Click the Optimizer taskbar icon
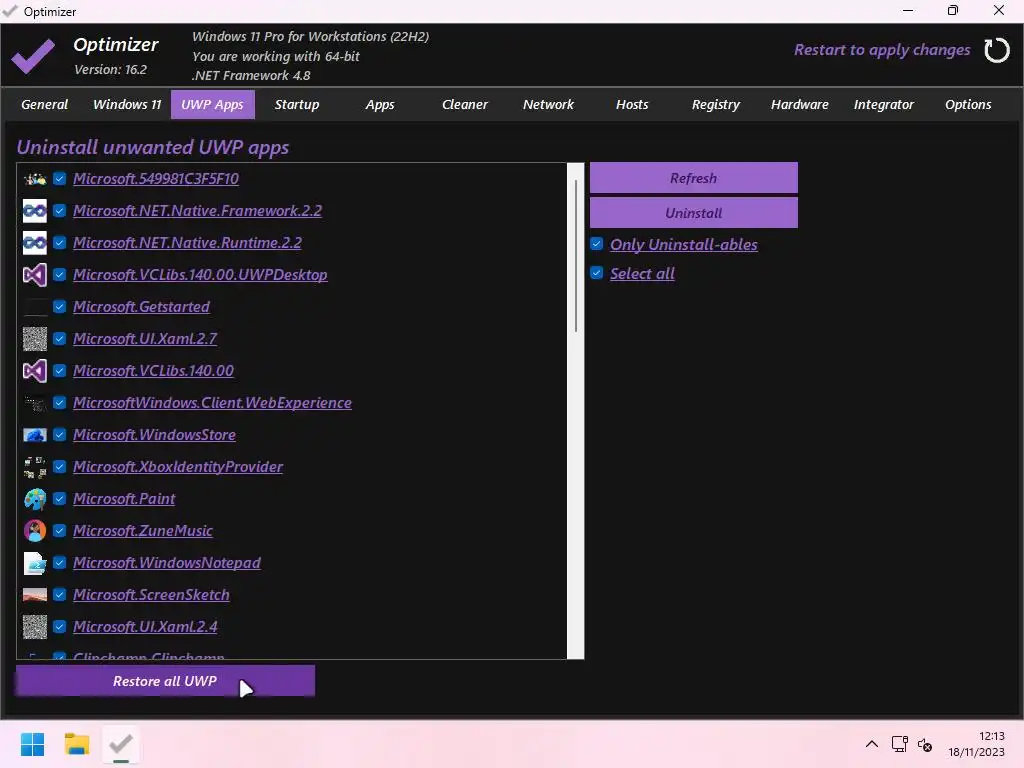This screenshot has width=1024, height=768. (121, 744)
